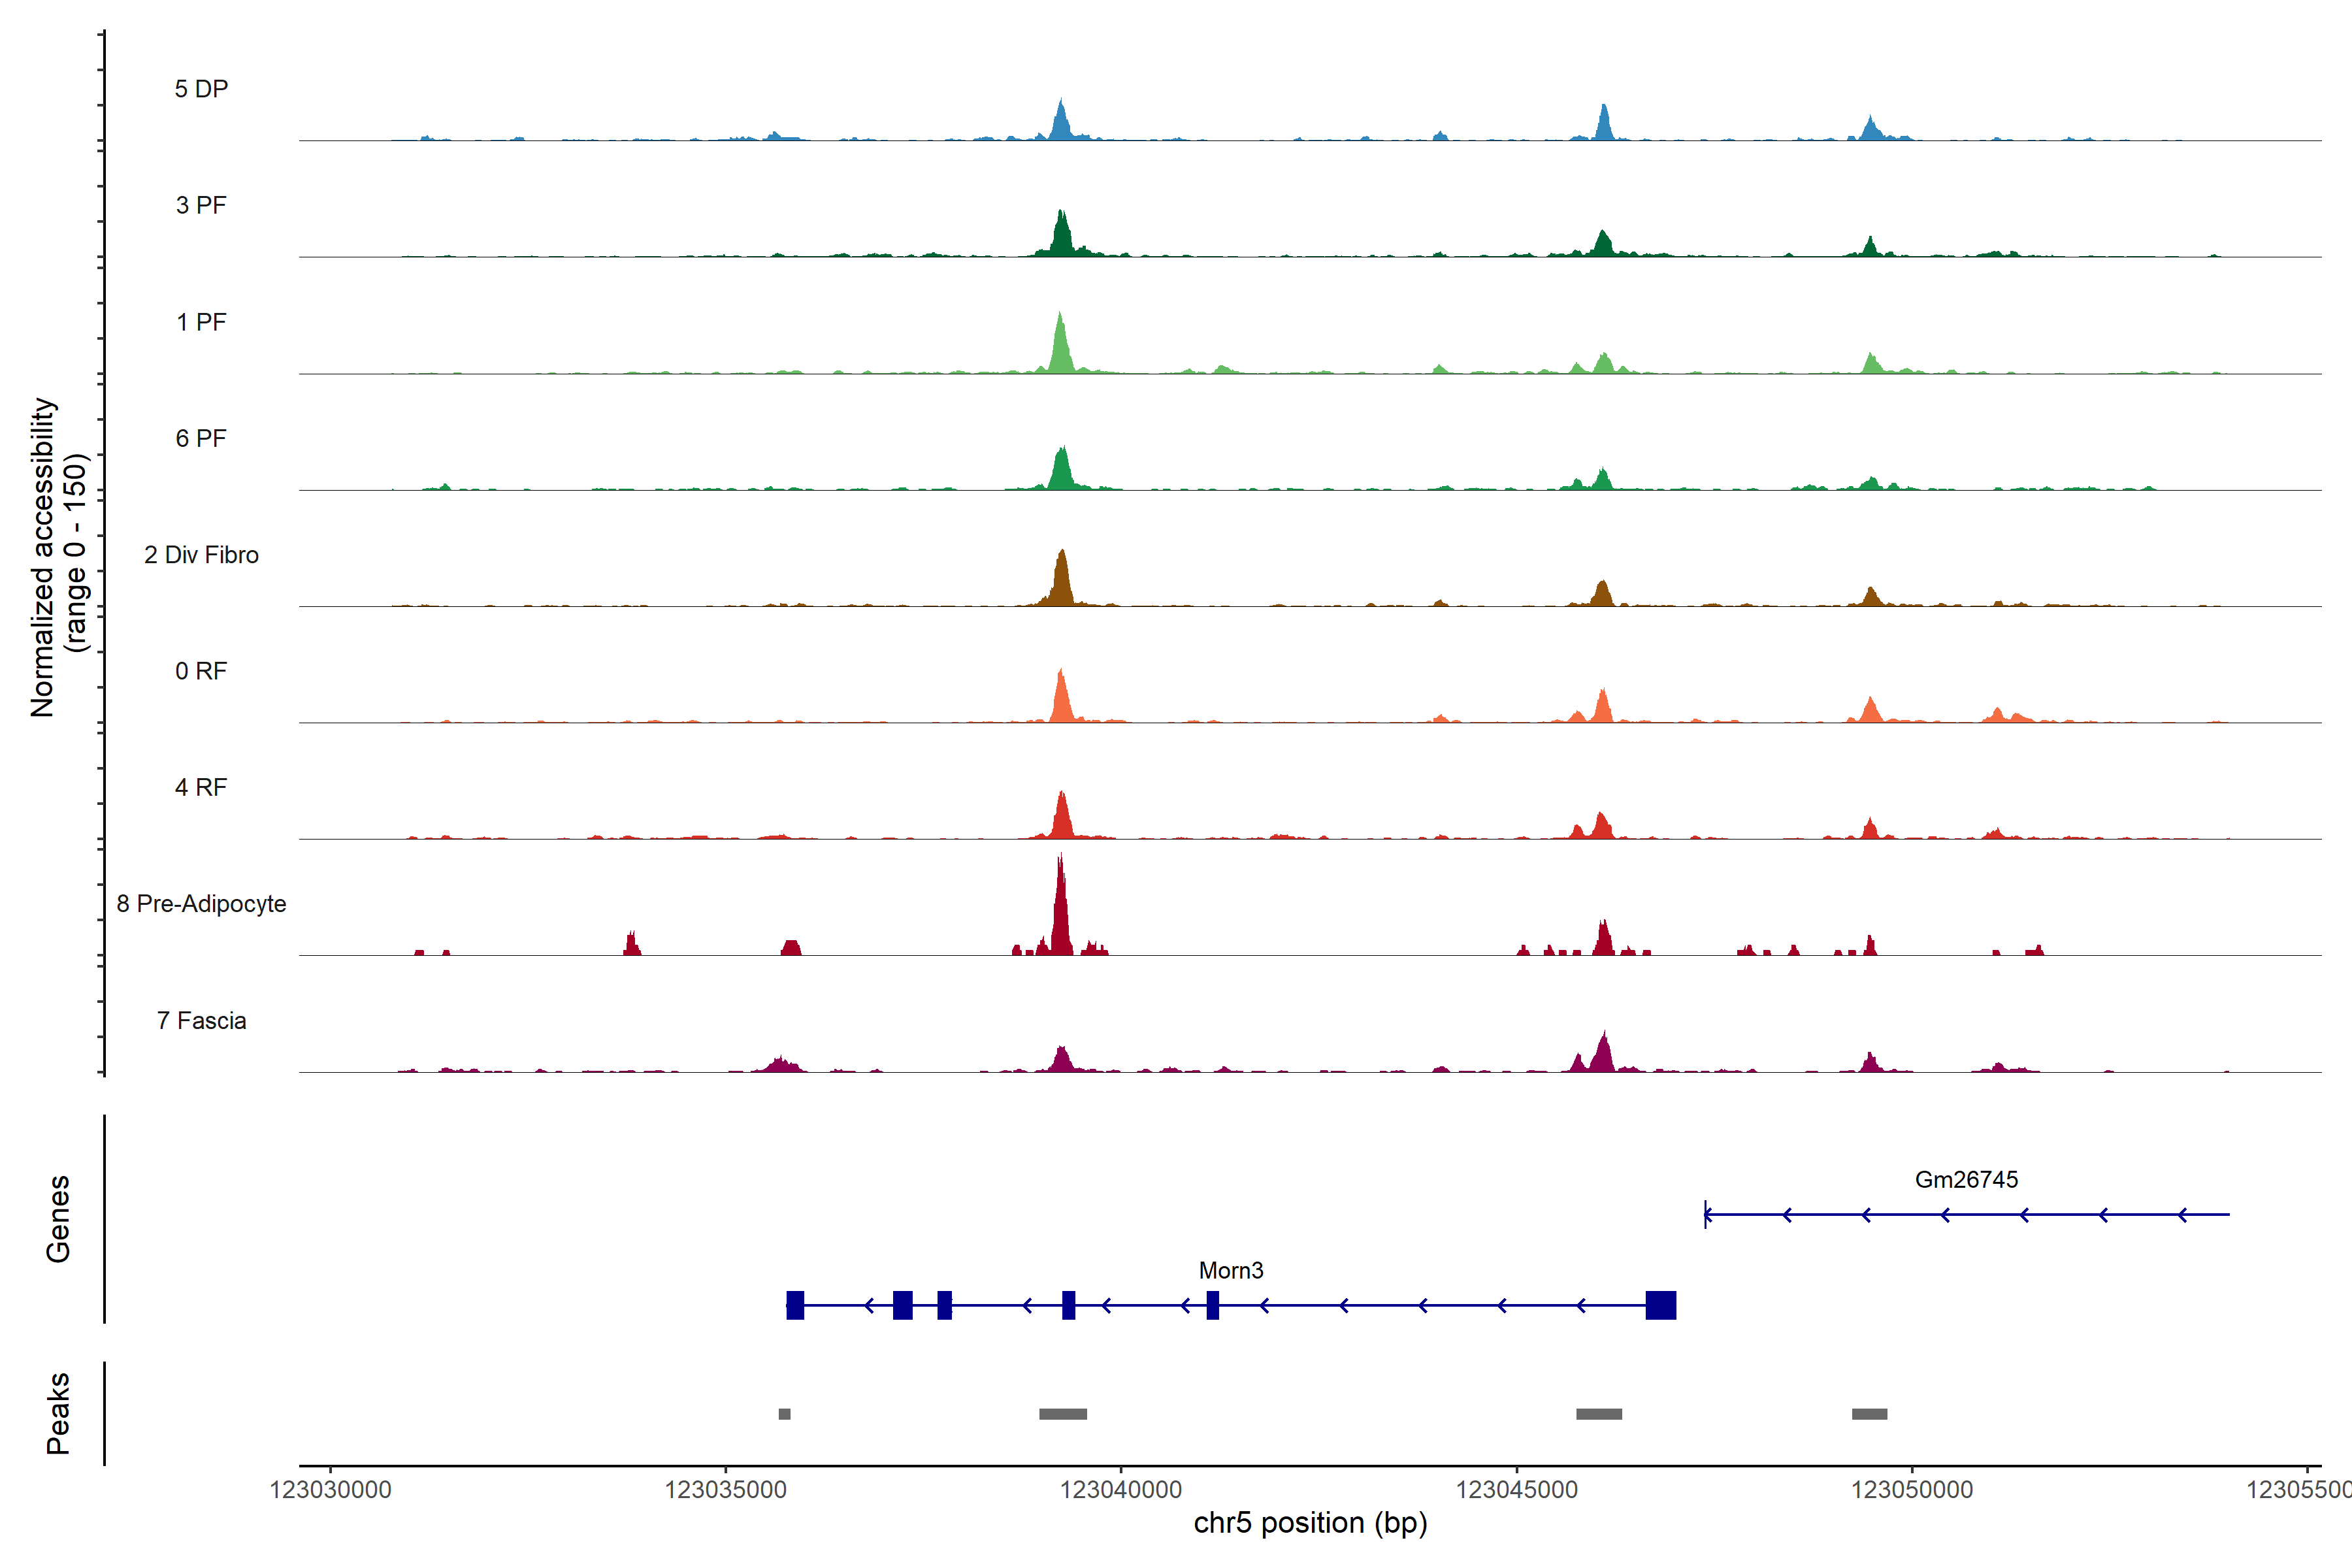Click the chr5 position (bp) axis title
The width and height of the screenshot is (2352, 1568).
point(1310,1523)
